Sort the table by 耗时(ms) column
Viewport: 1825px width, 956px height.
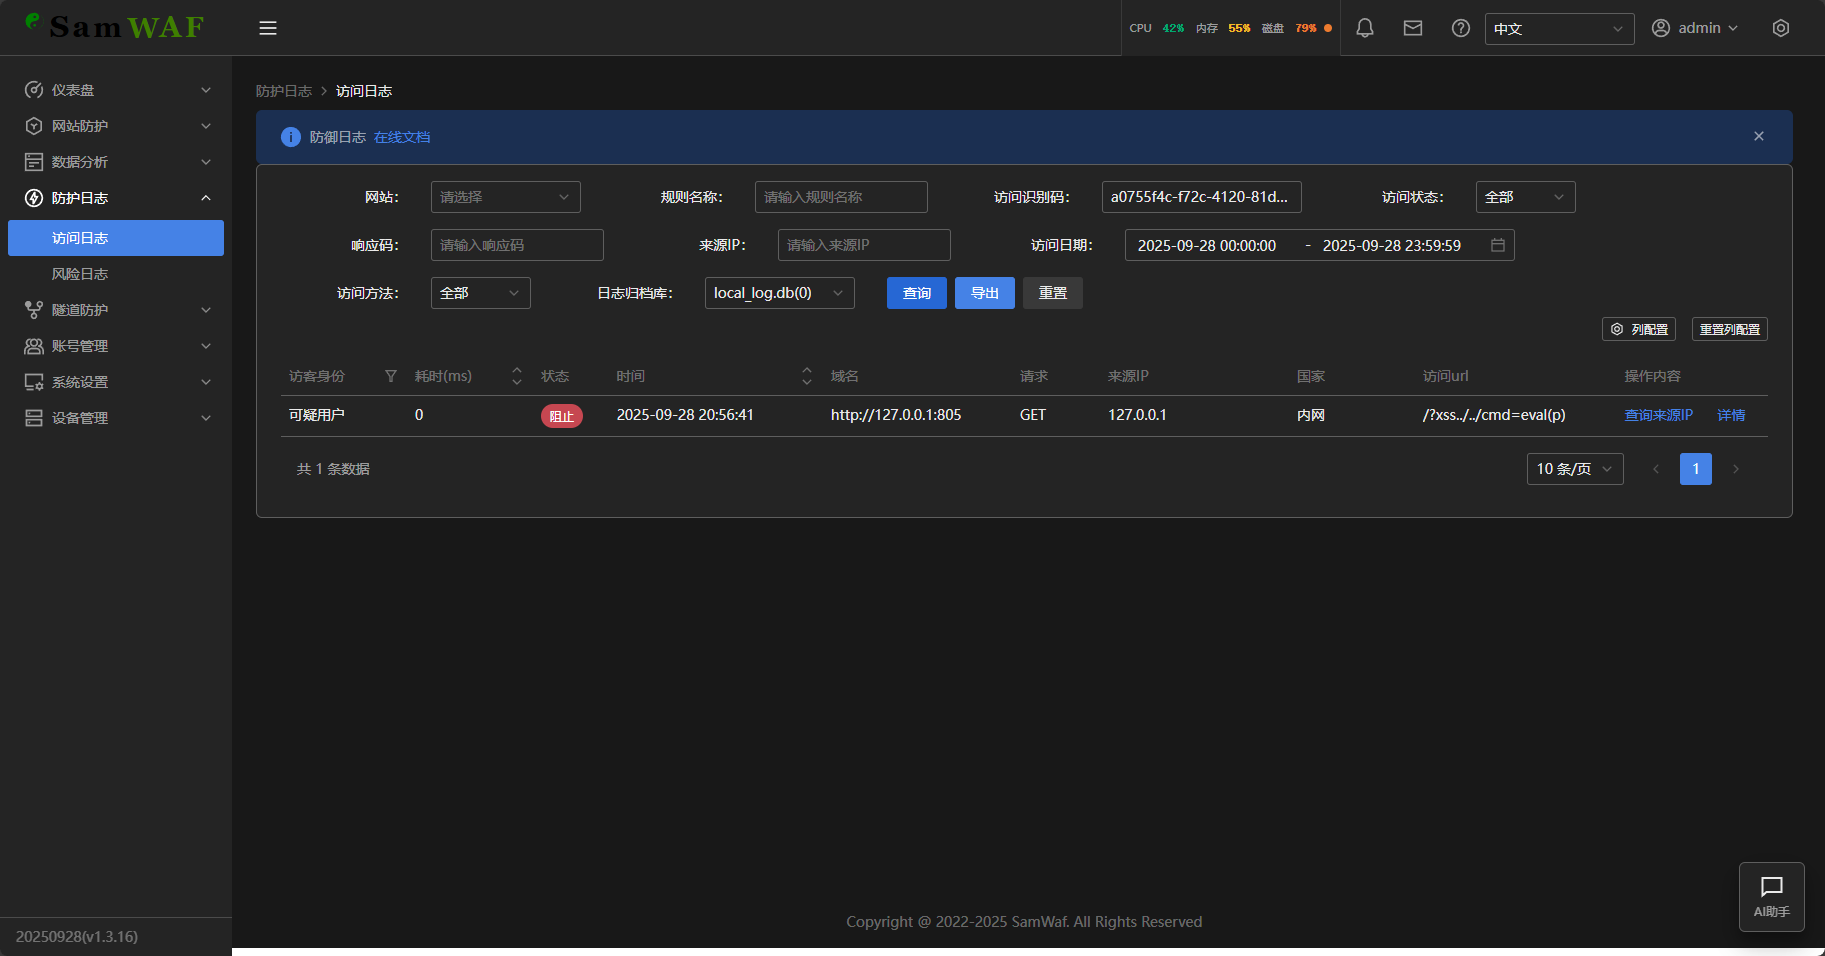(516, 376)
